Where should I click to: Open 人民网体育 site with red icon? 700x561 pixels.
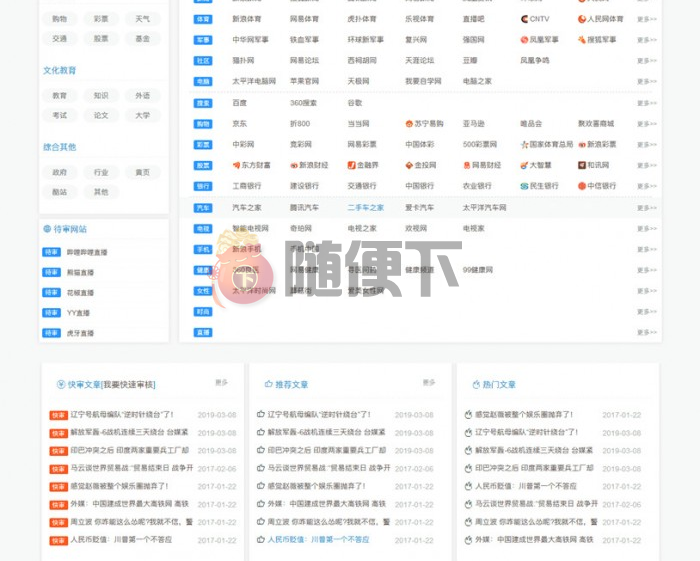coord(600,19)
